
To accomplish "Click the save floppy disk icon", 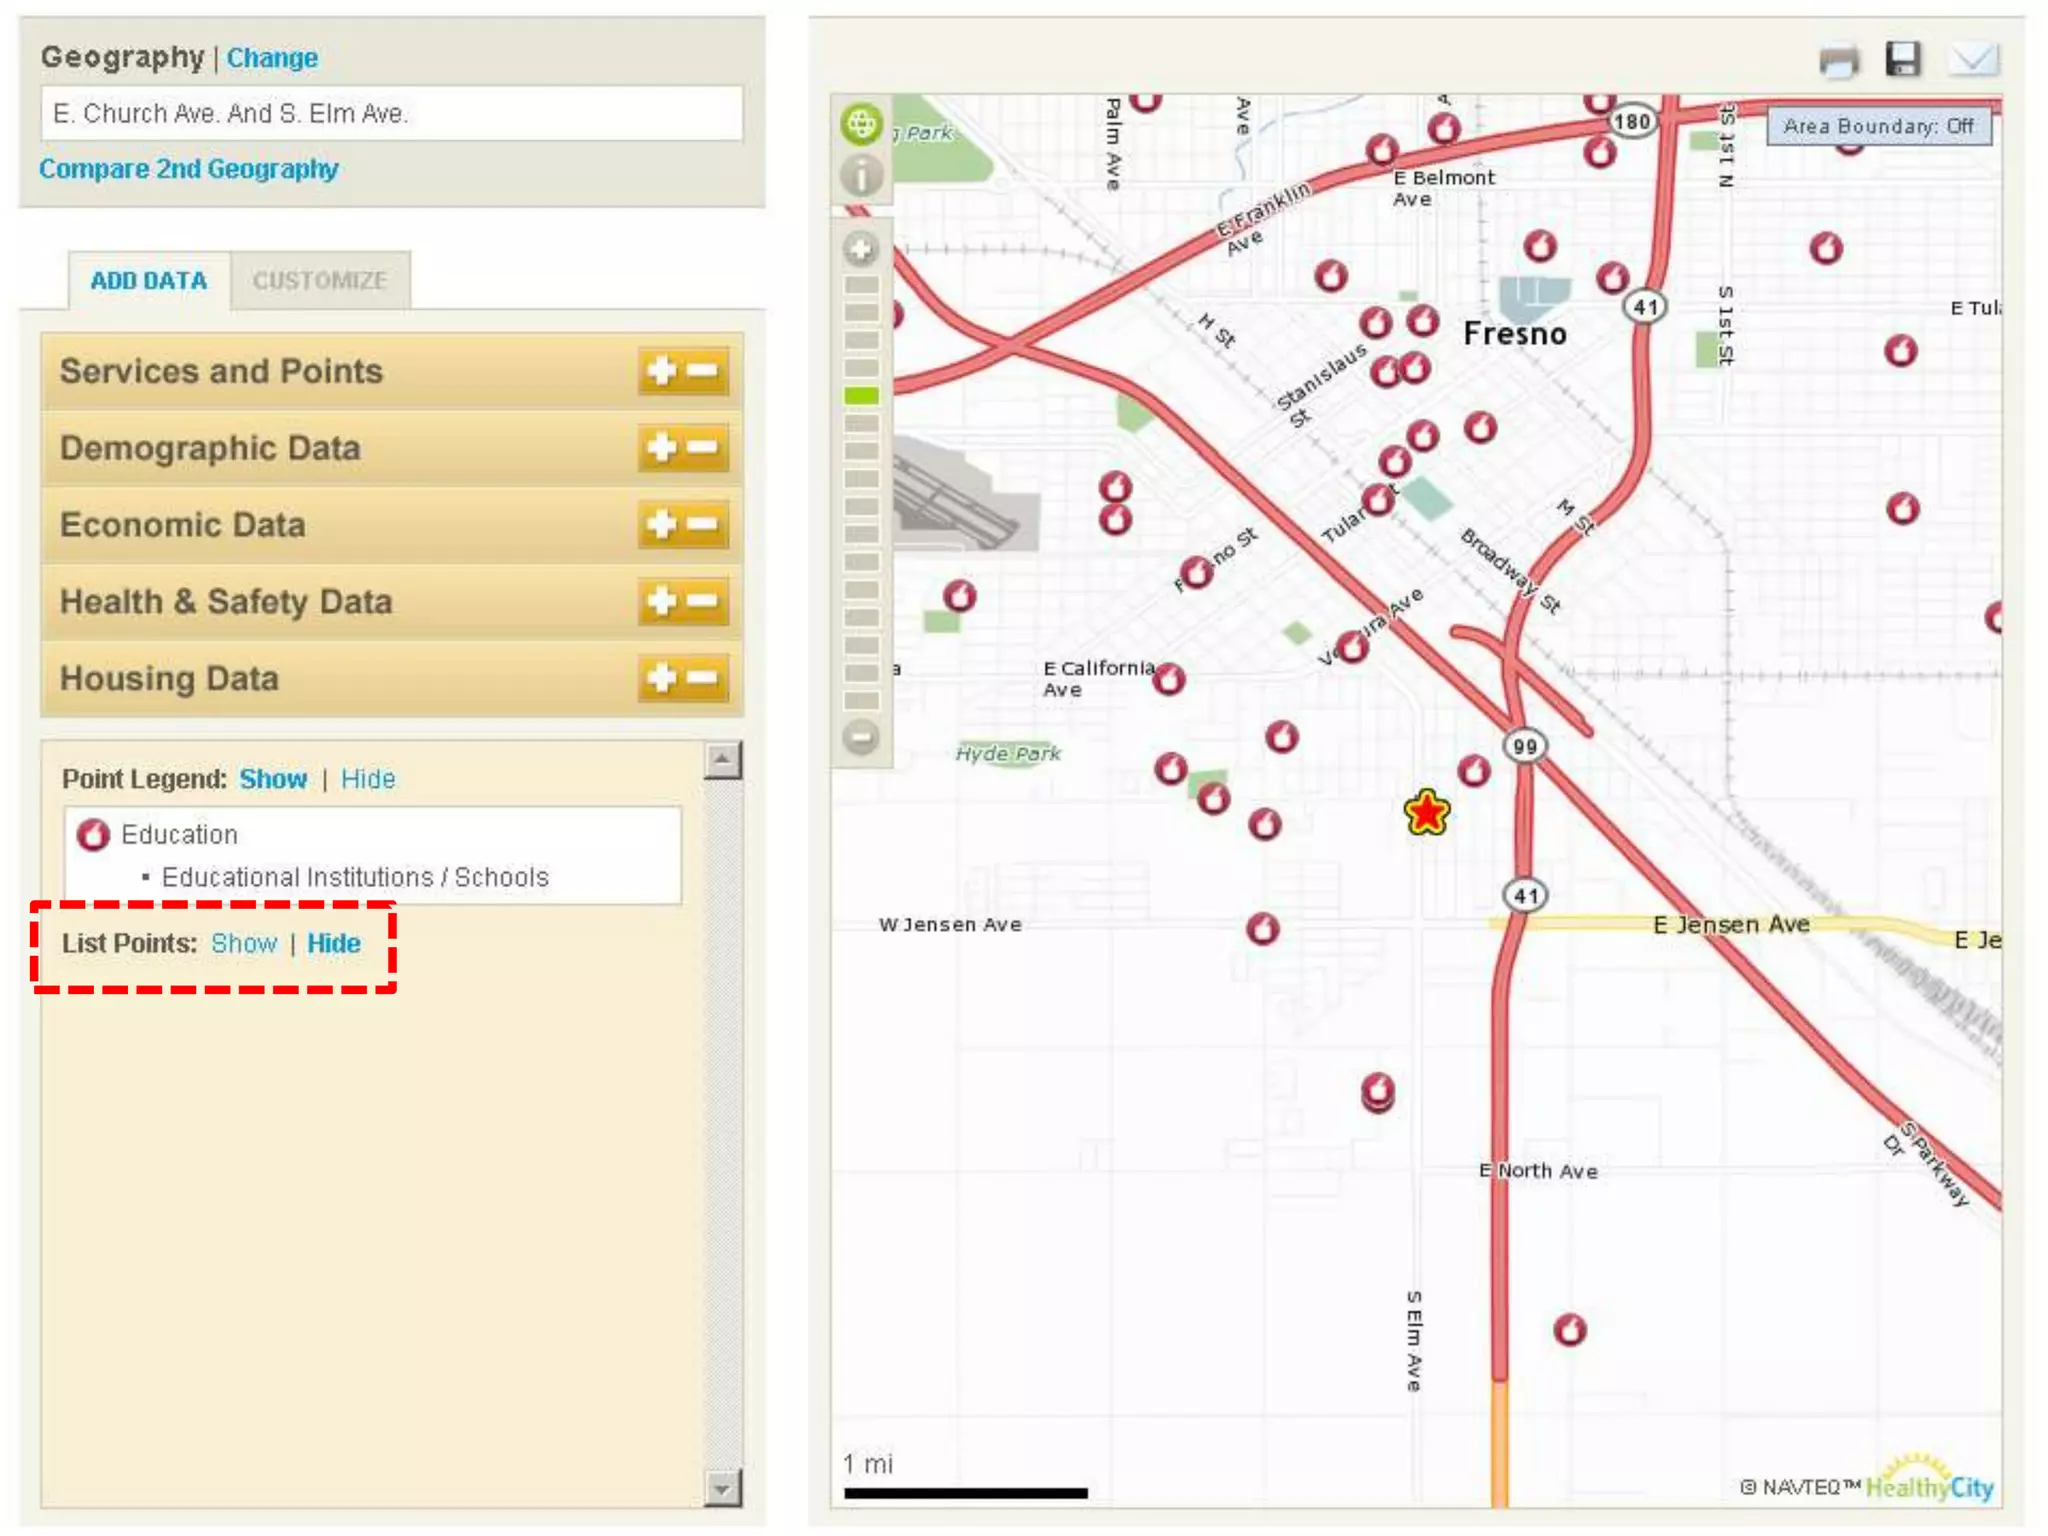I will coord(1903,59).
